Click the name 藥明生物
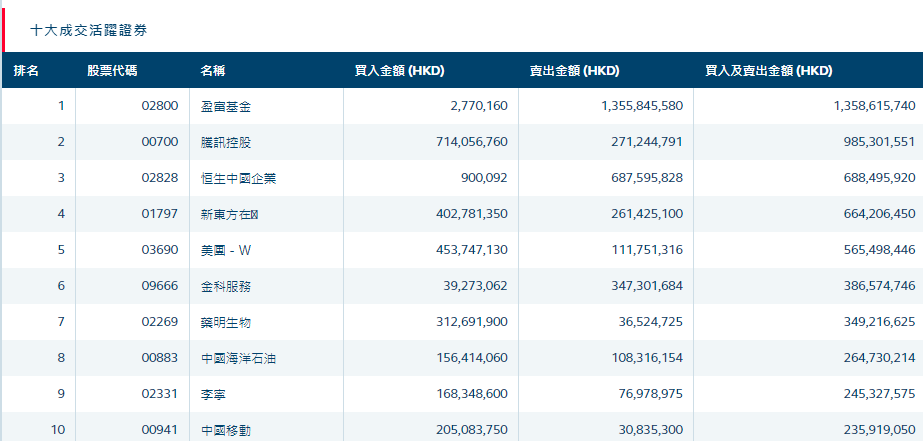Viewport: 923px width, 441px height. pos(225,323)
